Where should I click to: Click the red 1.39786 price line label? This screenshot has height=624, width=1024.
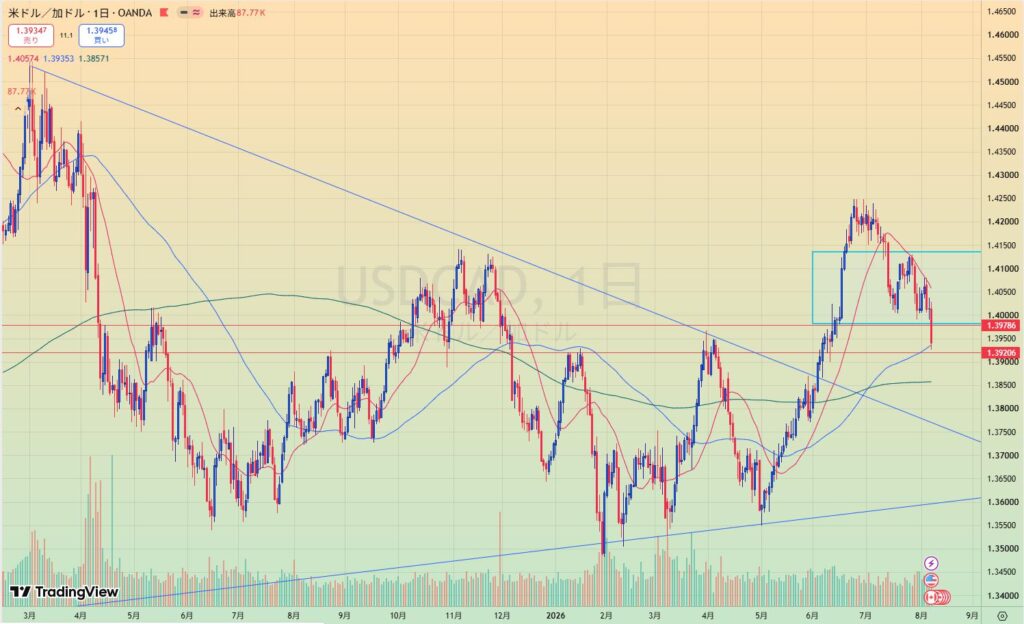[1000, 325]
